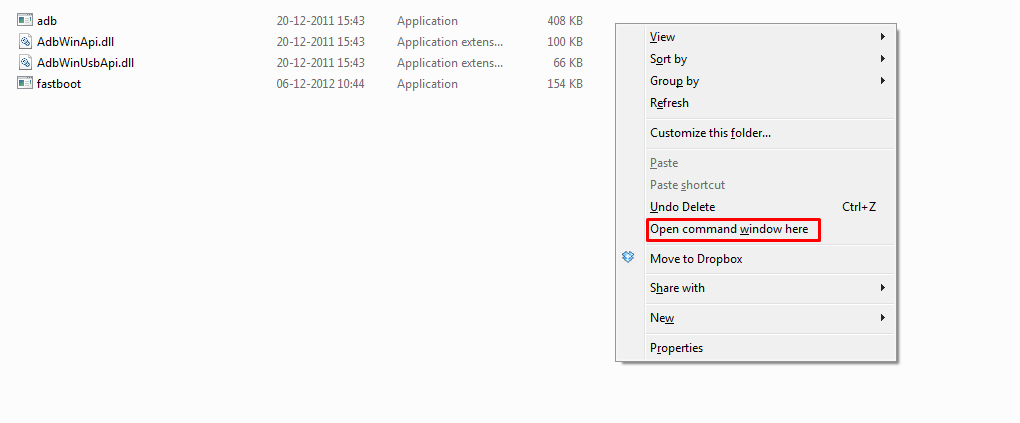Click the date '06-12-2012 10:44'

pyautogui.click(x=321, y=84)
